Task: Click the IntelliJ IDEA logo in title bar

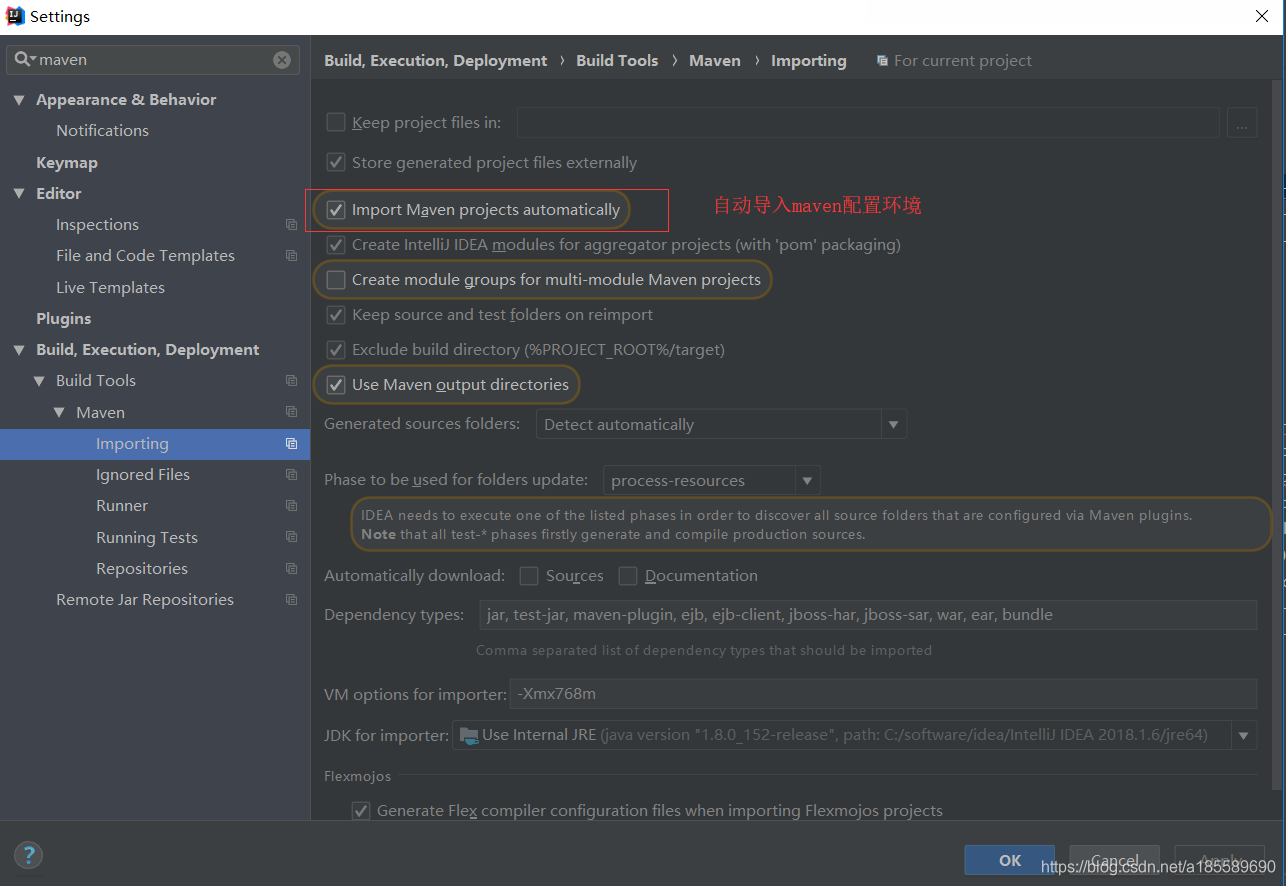Action: pyautogui.click(x=15, y=16)
